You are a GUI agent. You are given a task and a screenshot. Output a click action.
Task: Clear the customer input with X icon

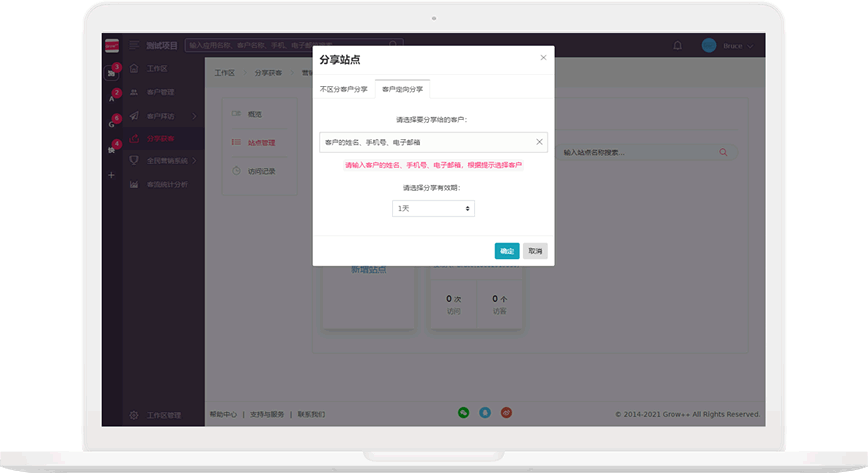[539, 142]
